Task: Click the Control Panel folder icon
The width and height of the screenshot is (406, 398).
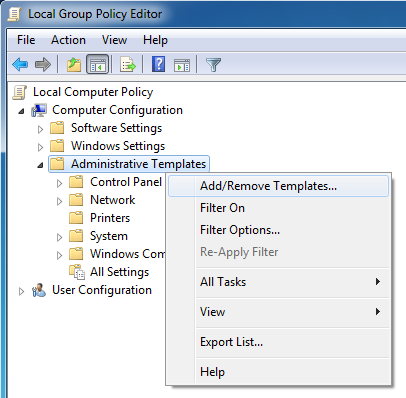Action: (76, 182)
